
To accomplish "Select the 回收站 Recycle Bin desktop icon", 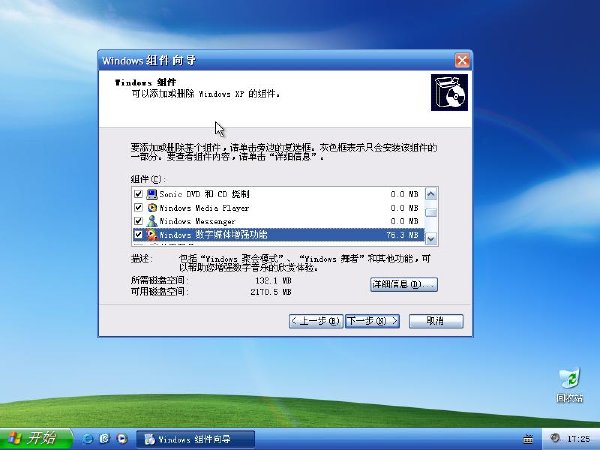I will (x=569, y=385).
